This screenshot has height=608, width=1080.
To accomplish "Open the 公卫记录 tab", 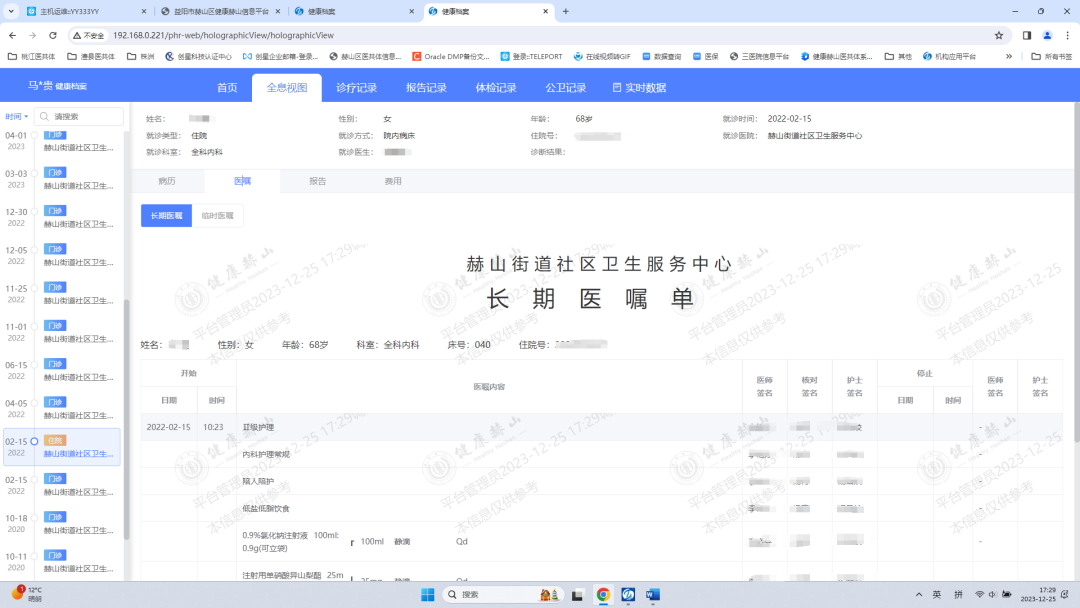I will (x=565, y=87).
